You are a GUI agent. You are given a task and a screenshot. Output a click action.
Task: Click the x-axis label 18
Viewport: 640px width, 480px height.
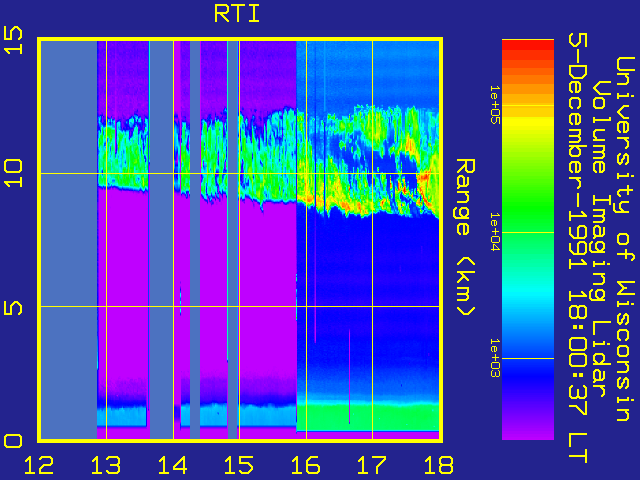click(439, 465)
